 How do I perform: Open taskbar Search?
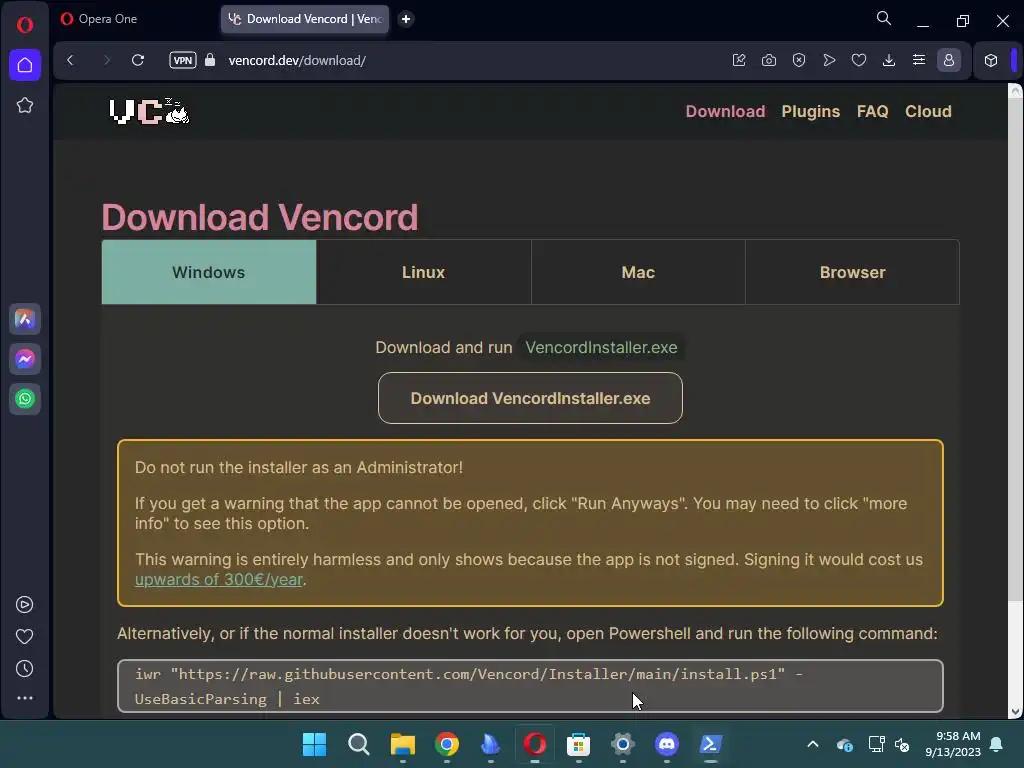(359, 744)
